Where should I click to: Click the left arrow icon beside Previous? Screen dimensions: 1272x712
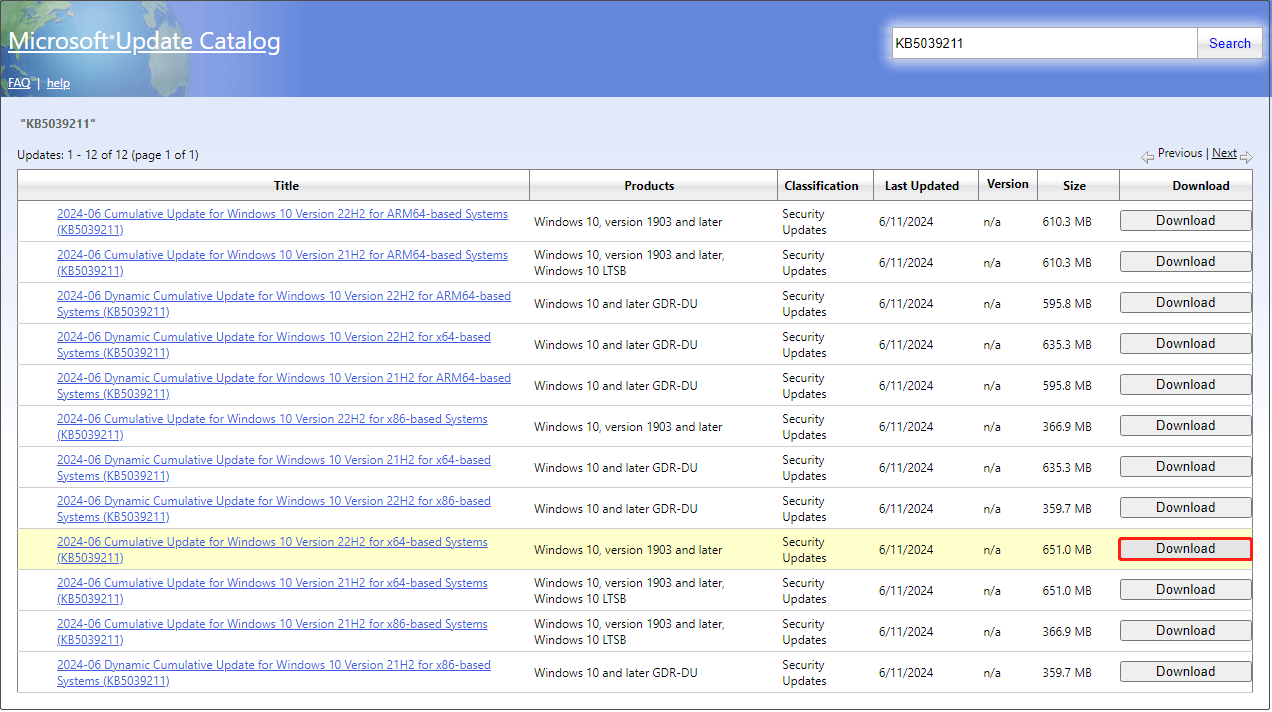pos(1147,157)
